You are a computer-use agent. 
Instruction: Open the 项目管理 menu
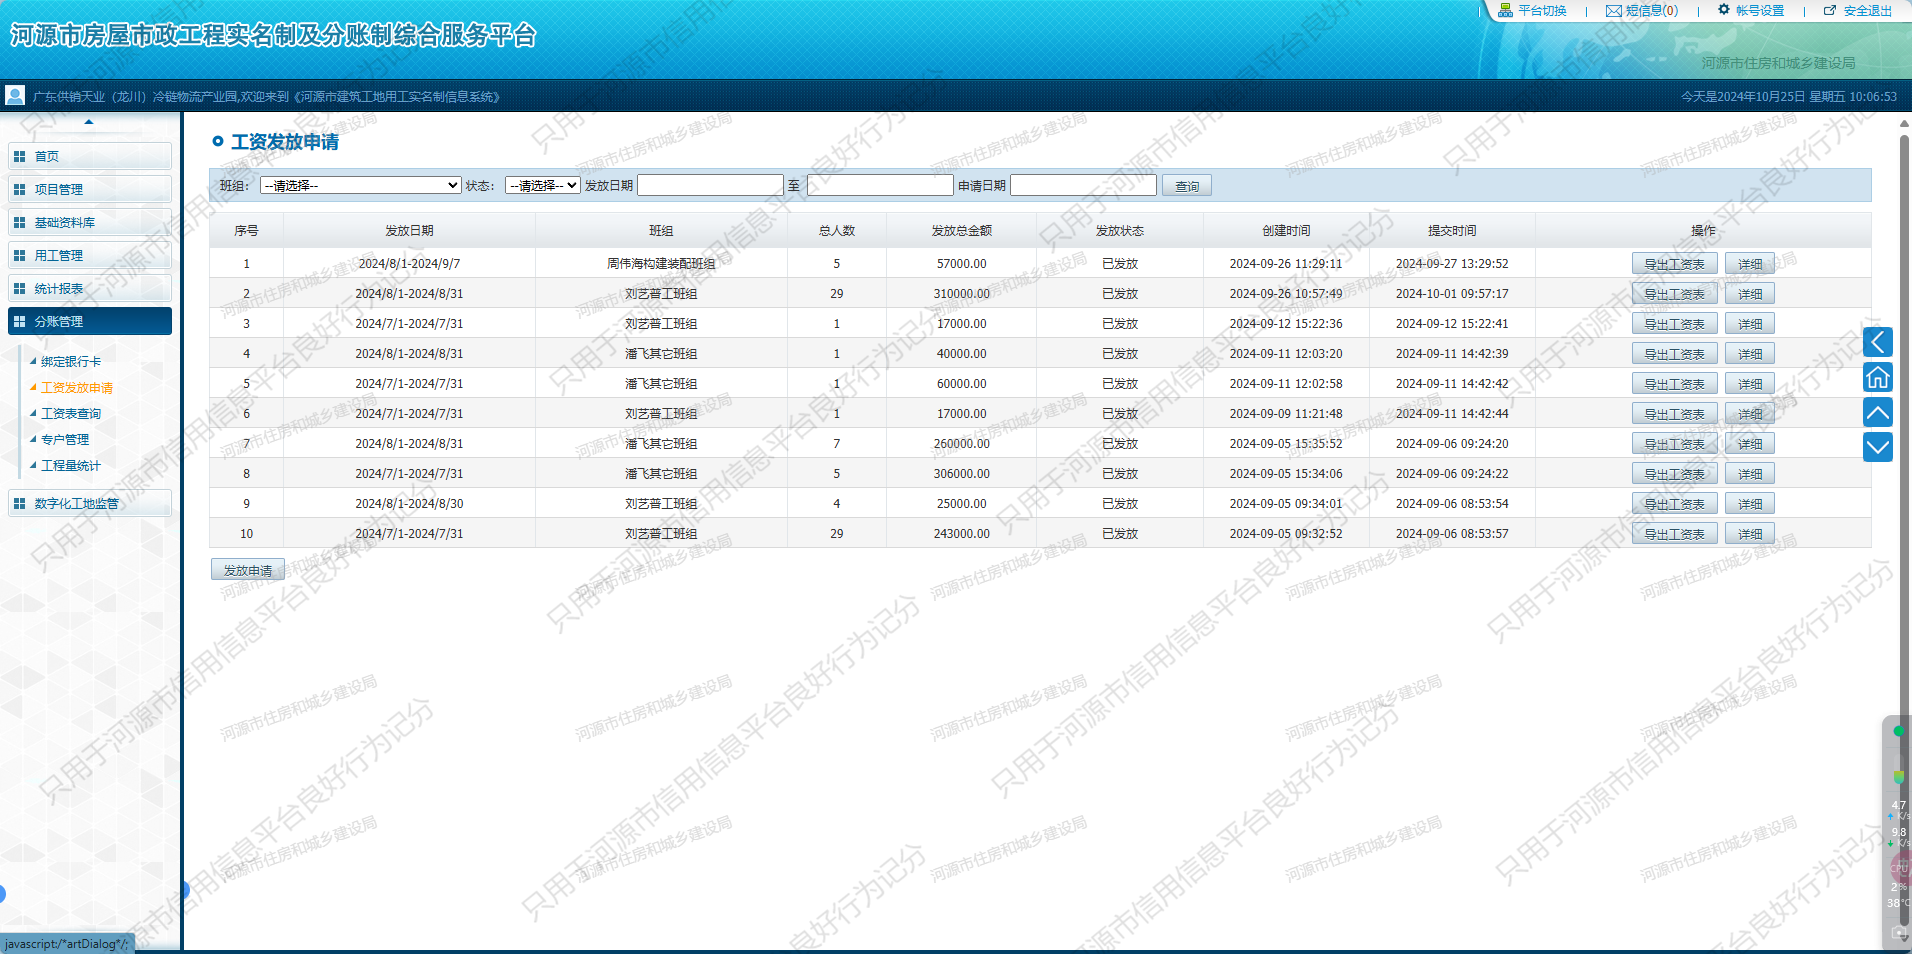90,189
